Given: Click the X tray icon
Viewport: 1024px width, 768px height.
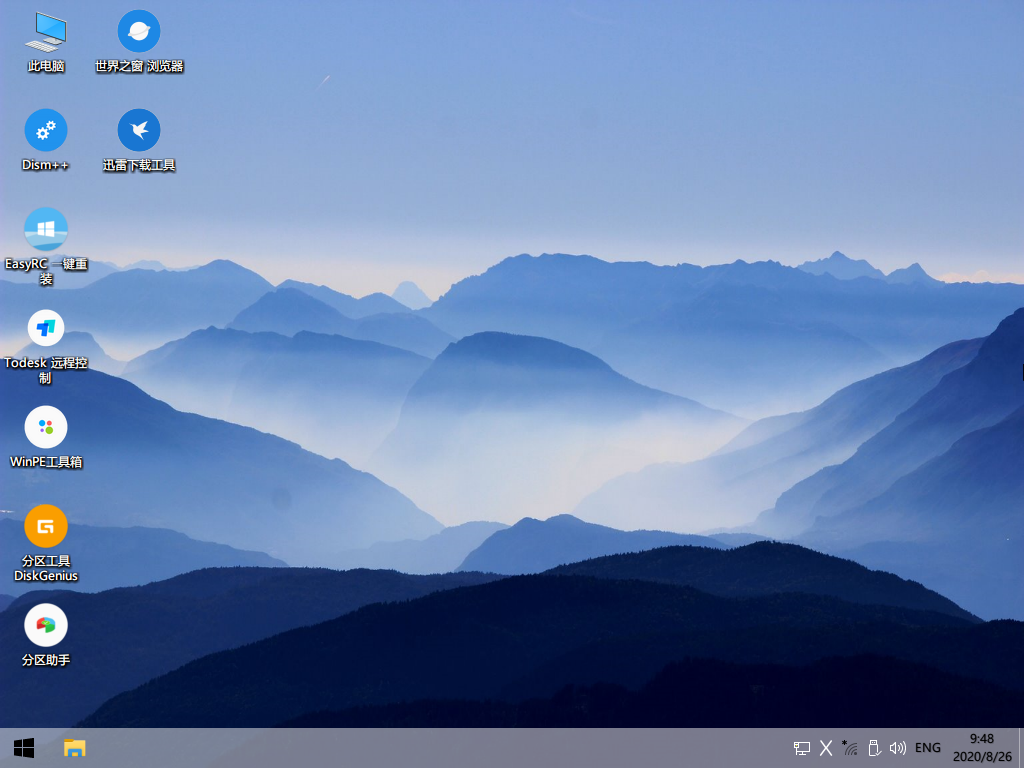Looking at the screenshot, I should (x=826, y=748).
